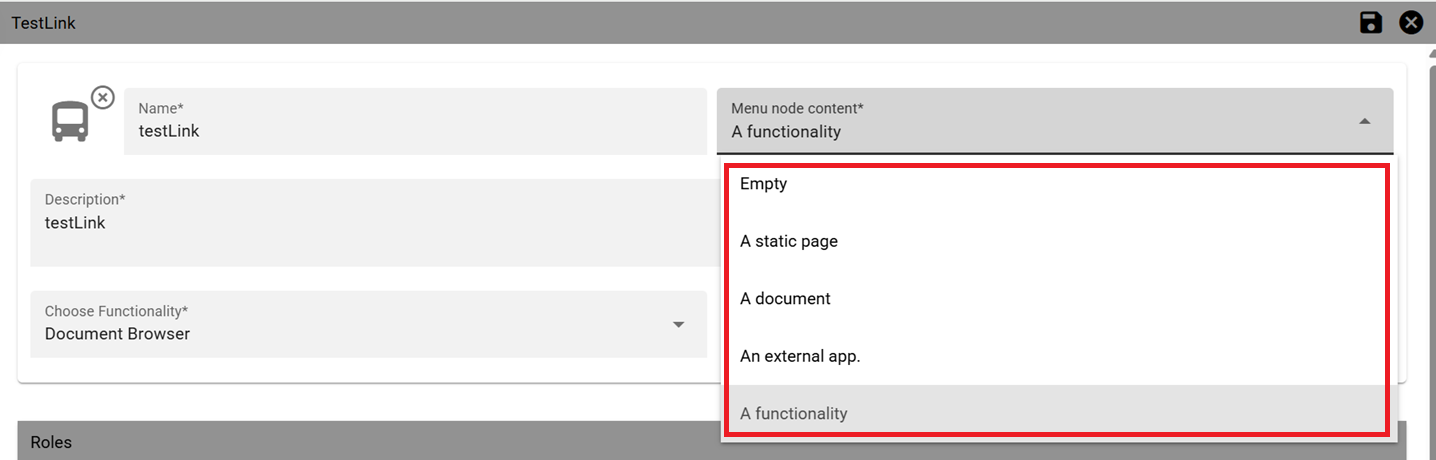Image resolution: width=1436 pixels, height=460 pixels.
Task: Click the Roles section header
Action: 712,441
